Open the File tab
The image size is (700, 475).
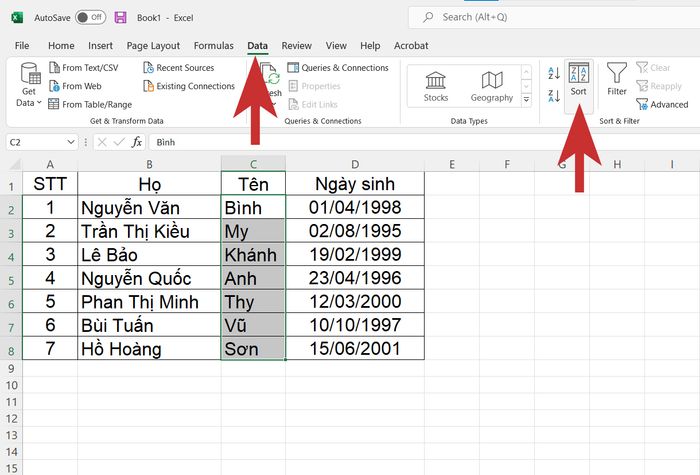tap(22, 46)
